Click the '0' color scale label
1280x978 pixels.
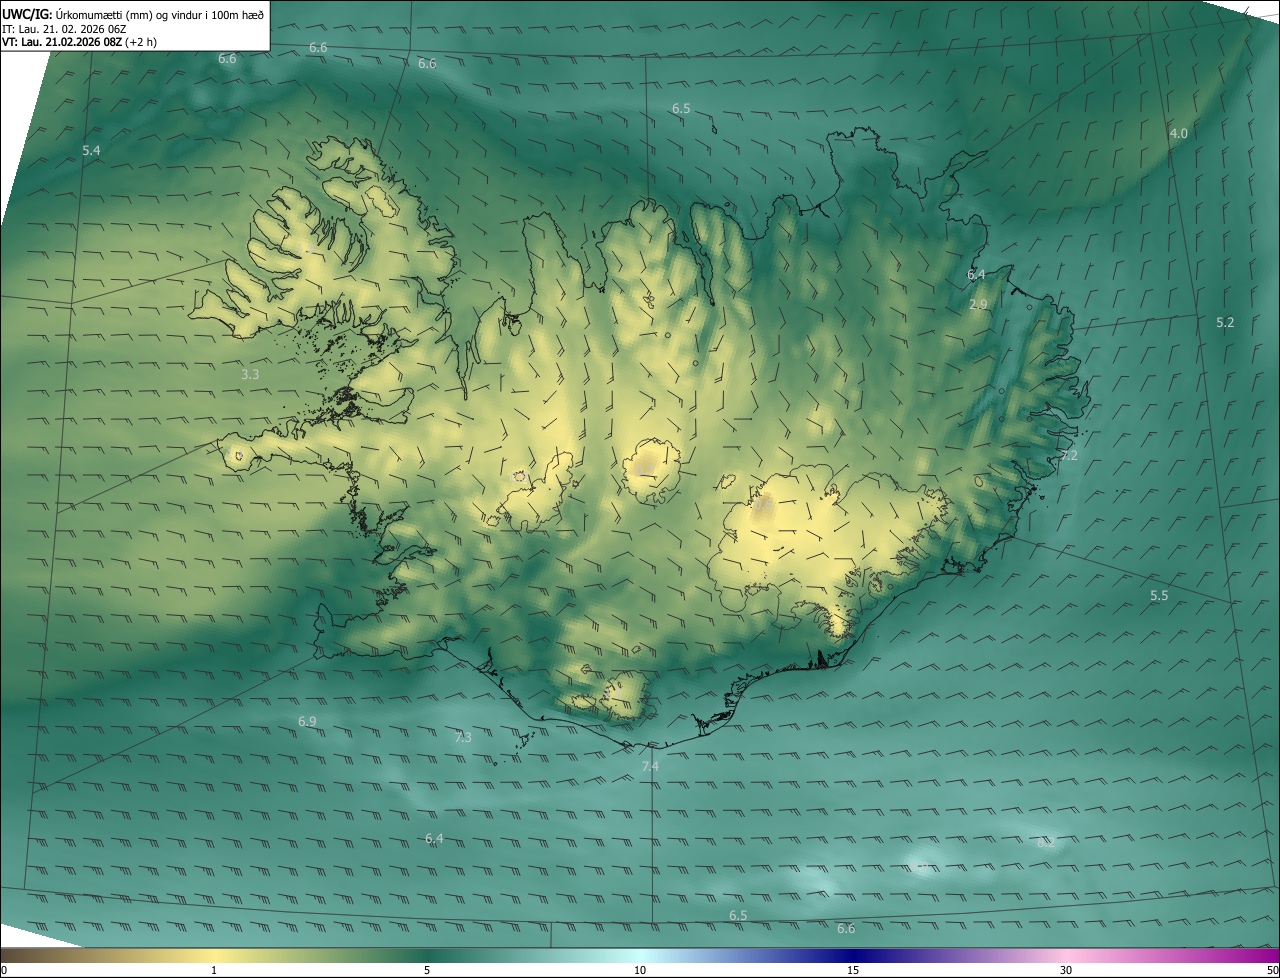pyautogui.click(x=4, y=970)
